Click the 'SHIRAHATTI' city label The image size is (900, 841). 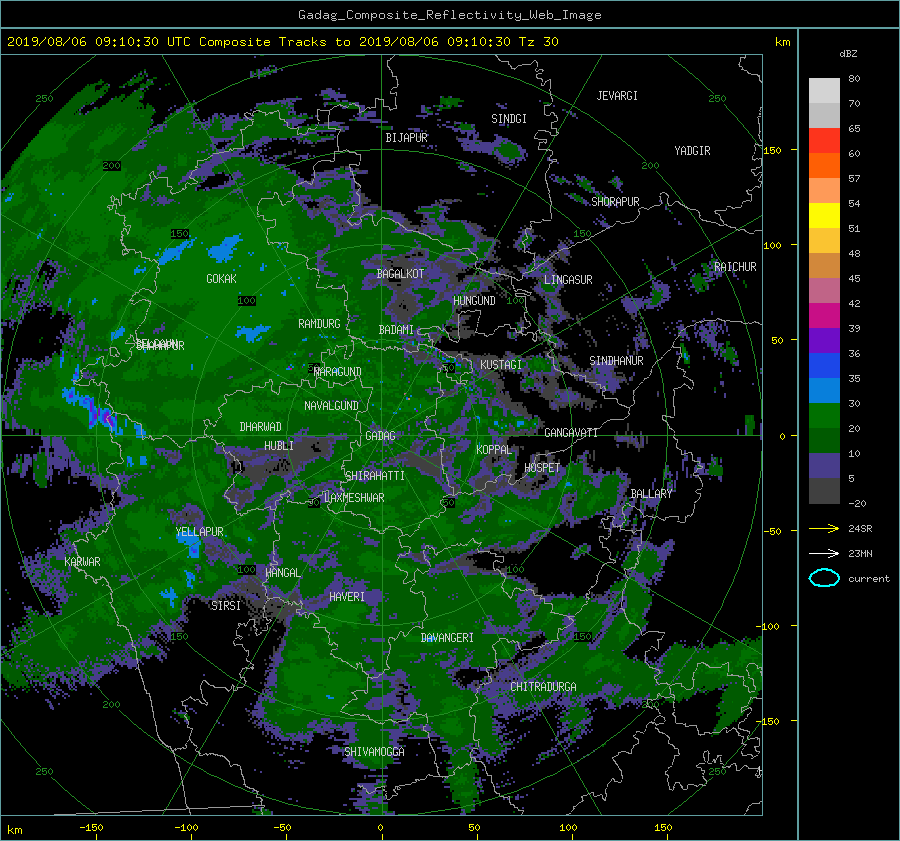coord(375,476)
